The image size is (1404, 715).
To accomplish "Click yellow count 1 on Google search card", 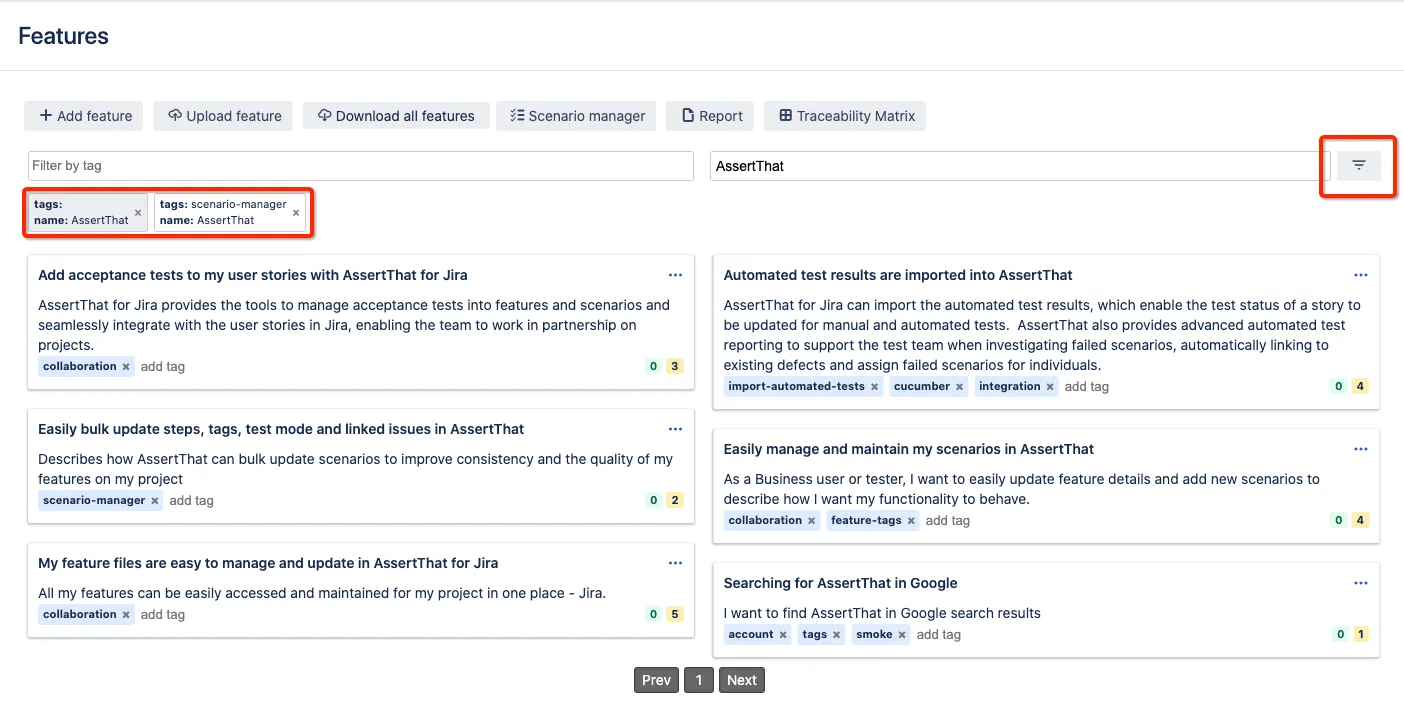I will [x=1360, y=635].
